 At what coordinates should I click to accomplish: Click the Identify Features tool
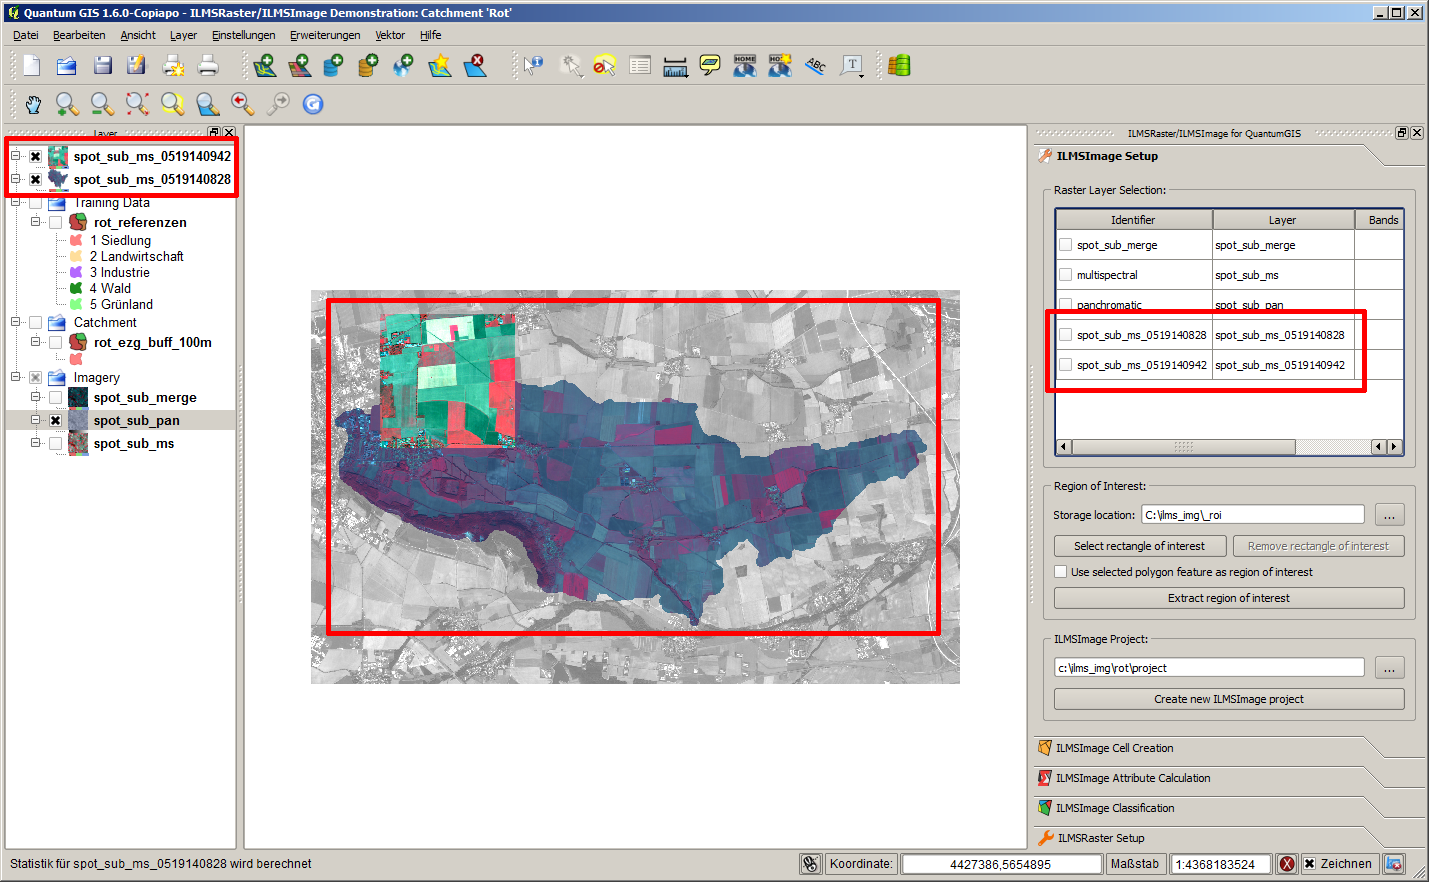pyautogui.click(x=534, y=66)
